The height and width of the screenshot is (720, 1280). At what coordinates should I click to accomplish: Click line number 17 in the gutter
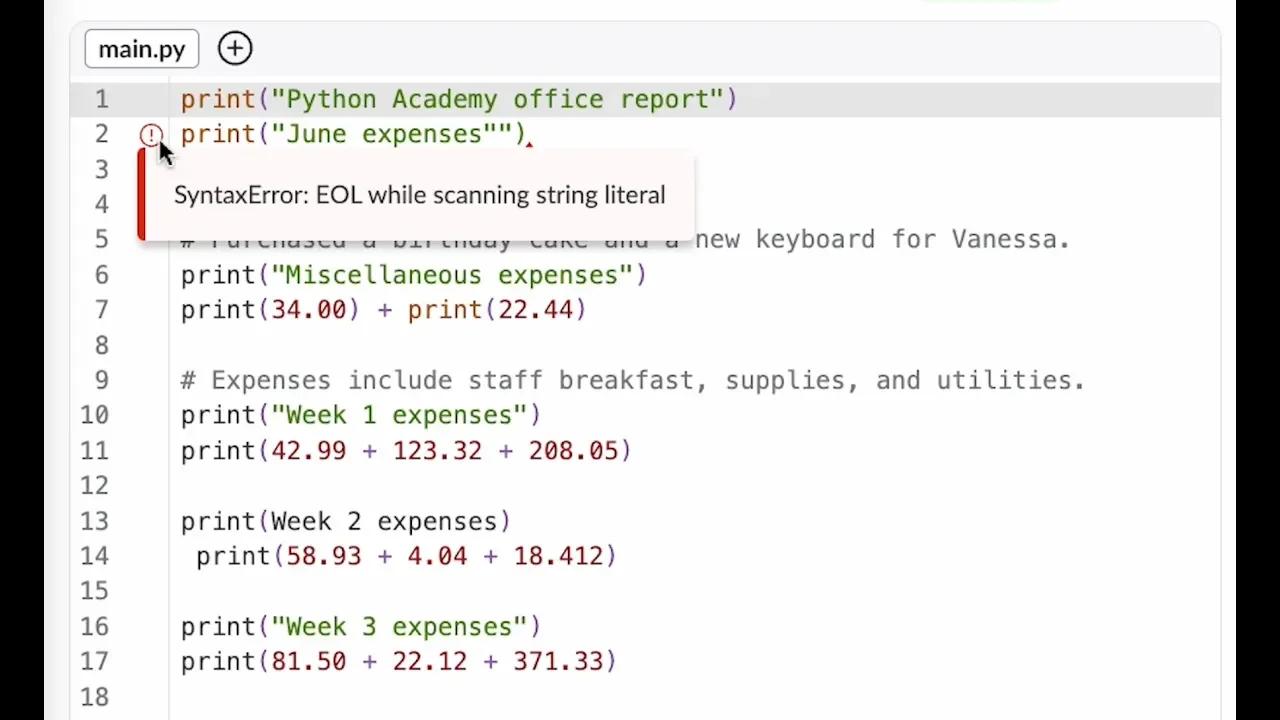[x=95, y=662]
